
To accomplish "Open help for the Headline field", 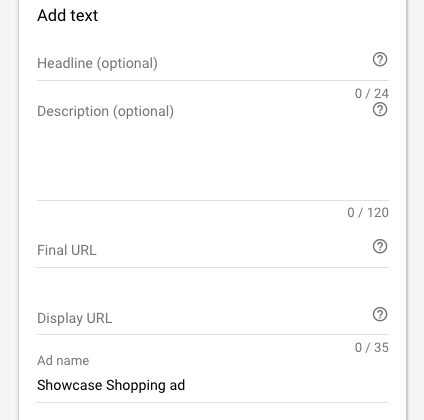I will [380, 60].
